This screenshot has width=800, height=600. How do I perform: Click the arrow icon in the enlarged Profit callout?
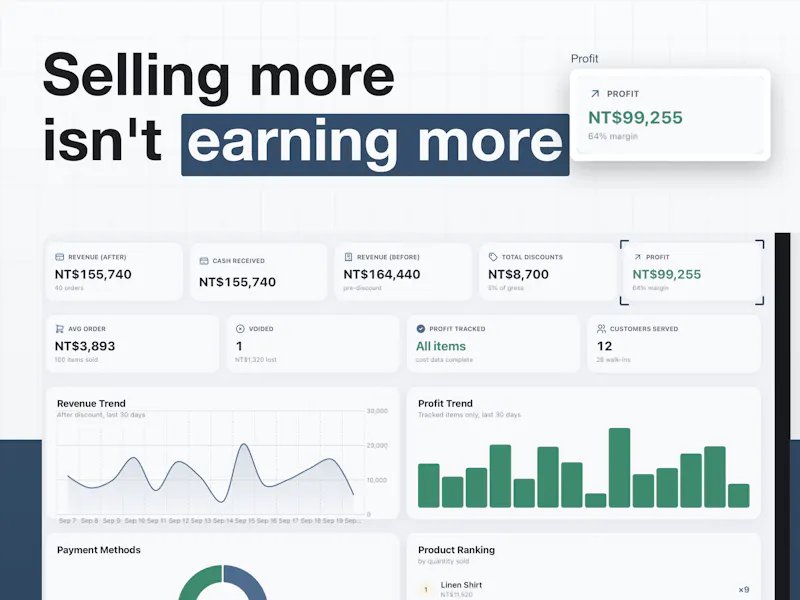[594, 94]
